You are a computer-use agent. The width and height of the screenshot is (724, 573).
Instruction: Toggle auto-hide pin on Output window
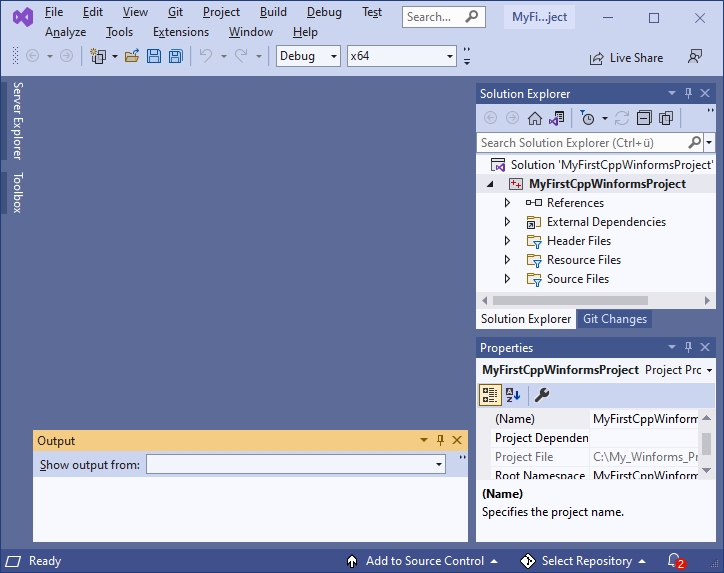click(x=440, y=440)
